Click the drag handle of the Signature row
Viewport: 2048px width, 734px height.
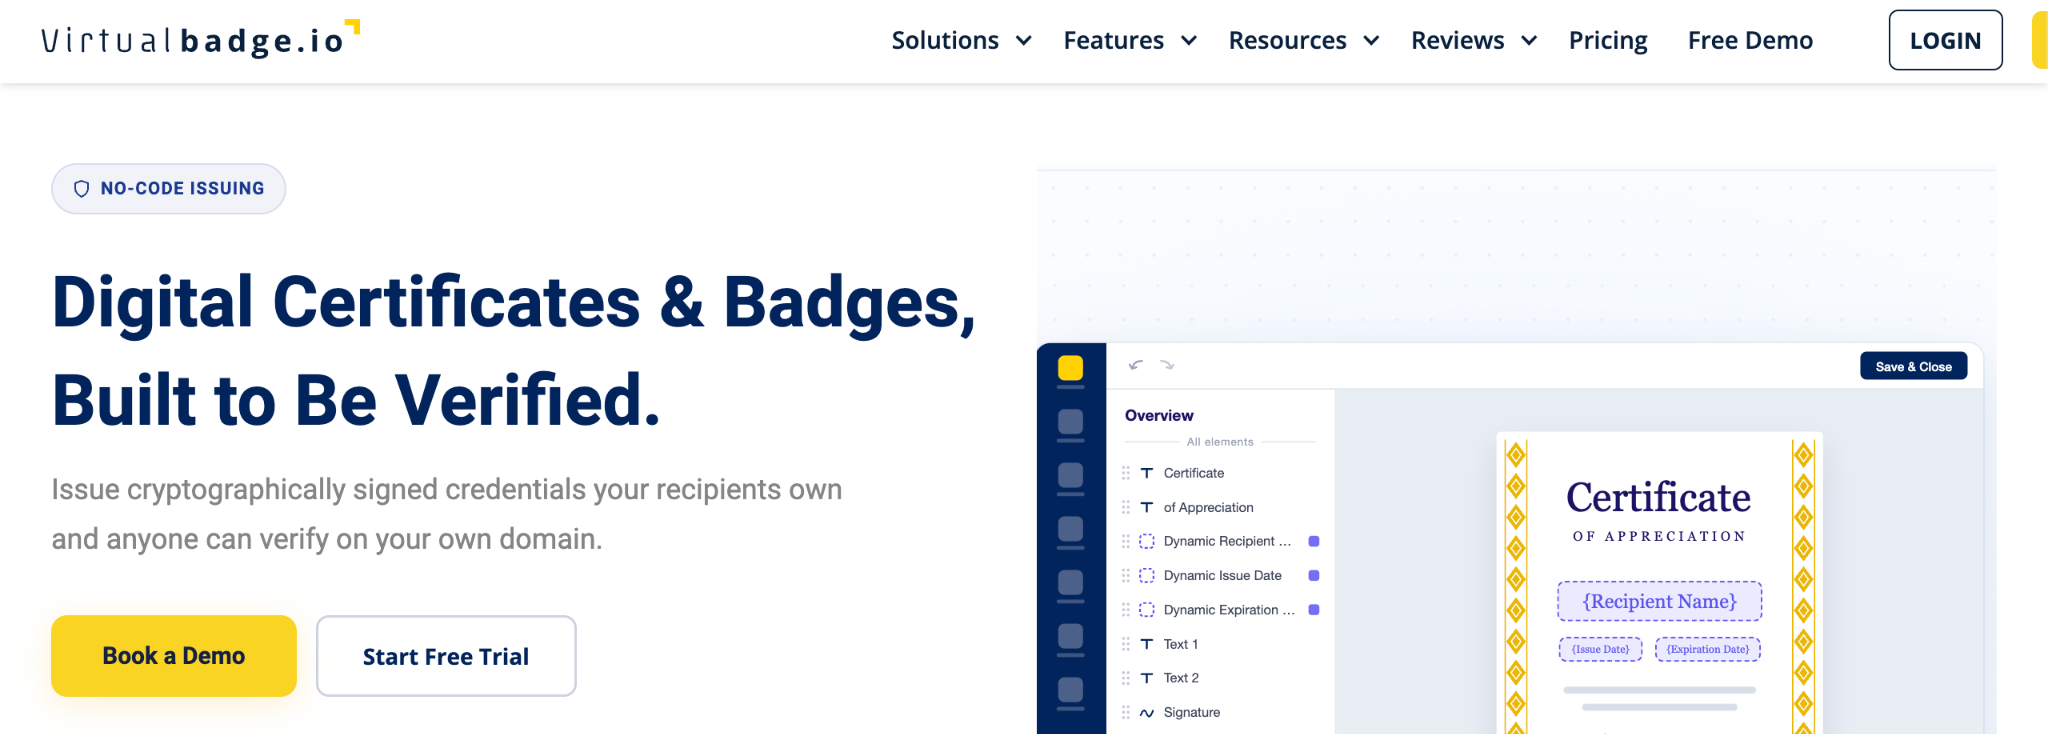[x=1126, y=712]
